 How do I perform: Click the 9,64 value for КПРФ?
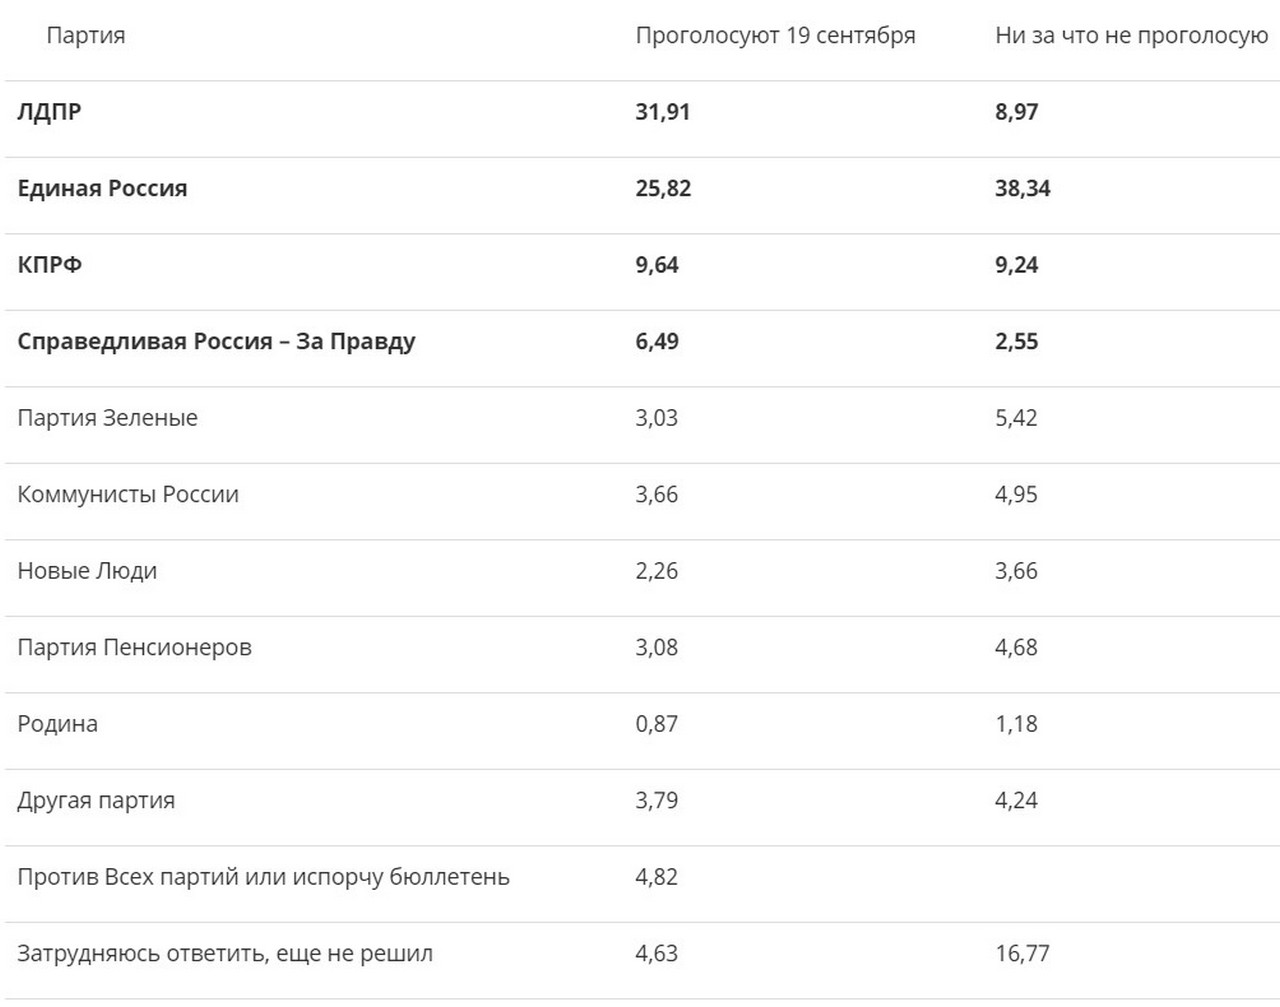657,265
